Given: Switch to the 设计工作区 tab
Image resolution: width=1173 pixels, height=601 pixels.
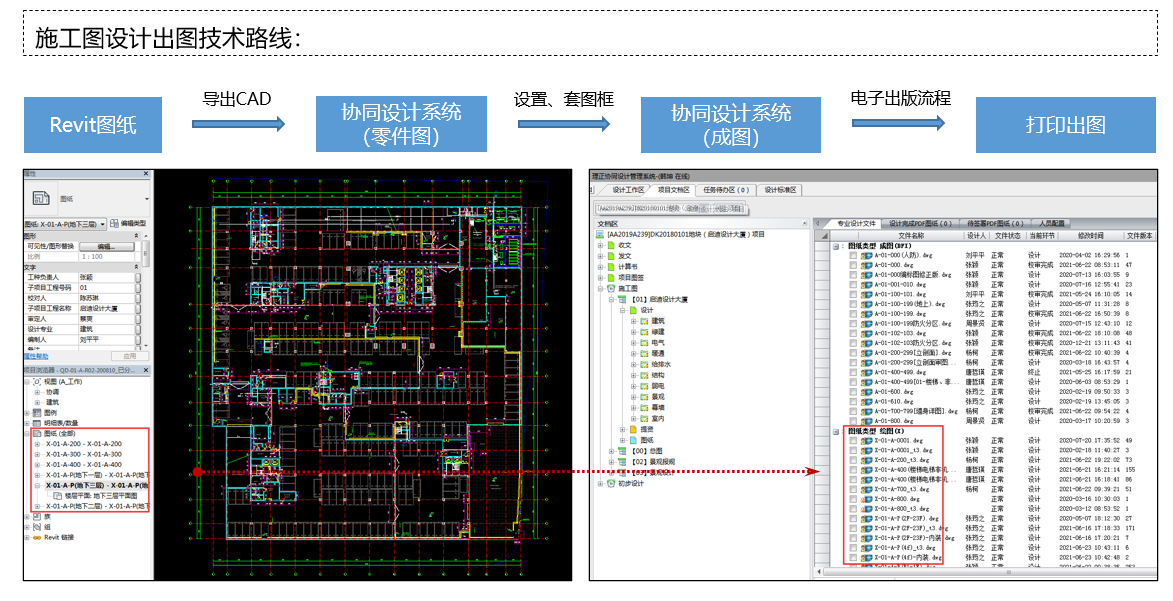Looking at the screenshot, I should pos(628,189).
